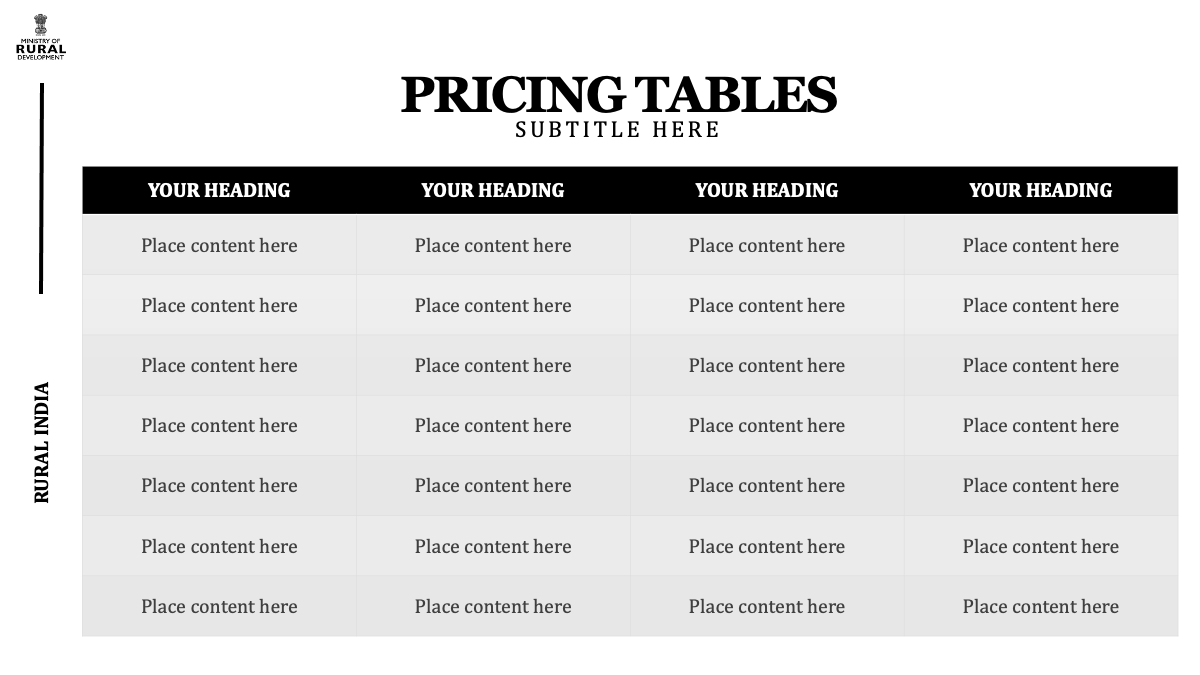
Task: Select the fourth column YOUR HEADING cell
Action: tap(1041, 190)
